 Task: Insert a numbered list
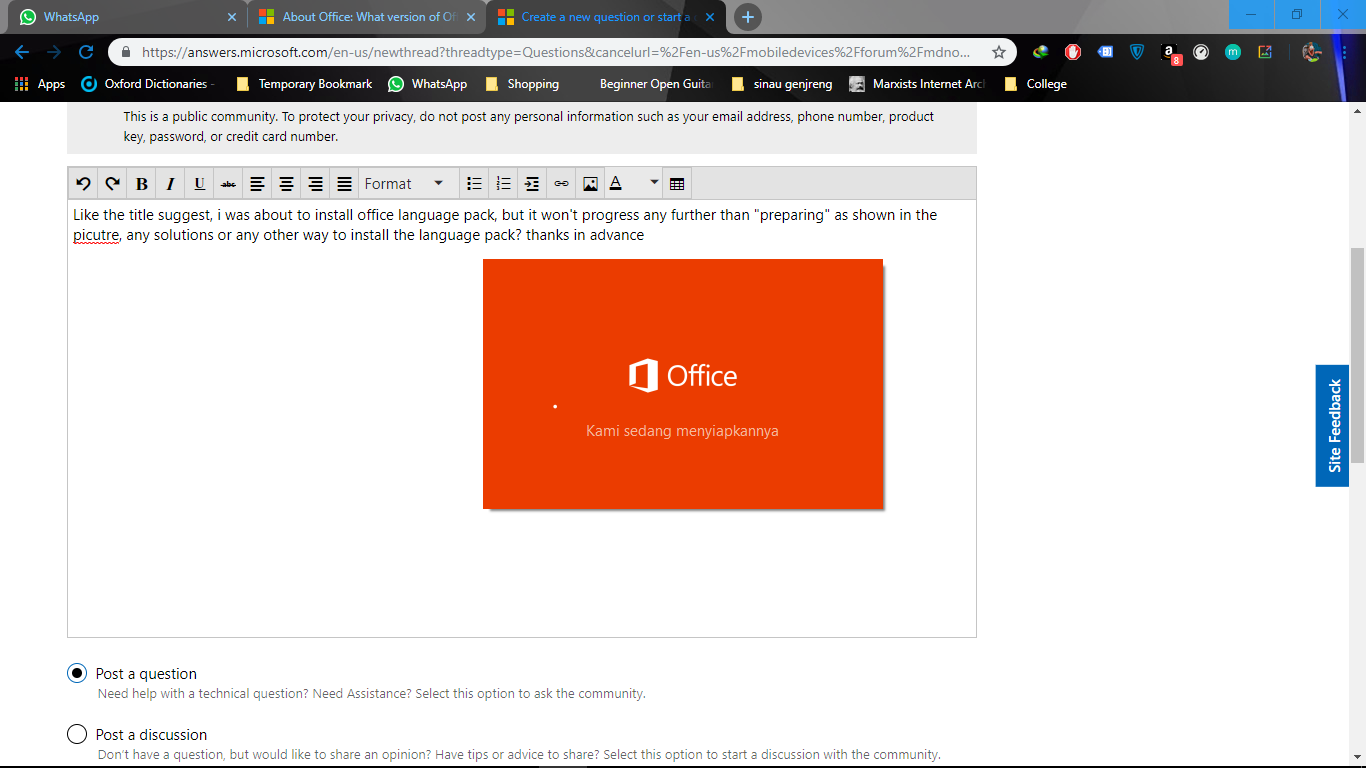click(x=504, y=184)
